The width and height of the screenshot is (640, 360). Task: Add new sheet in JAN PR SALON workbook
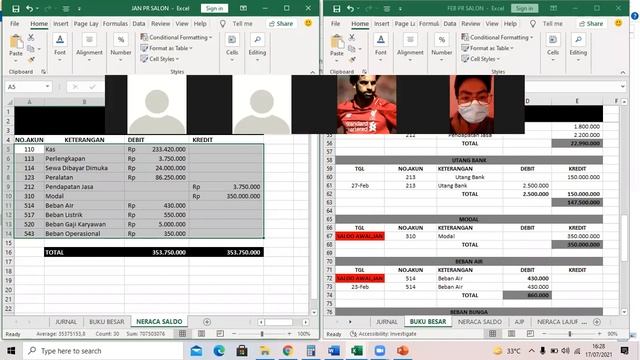point(207,322)
